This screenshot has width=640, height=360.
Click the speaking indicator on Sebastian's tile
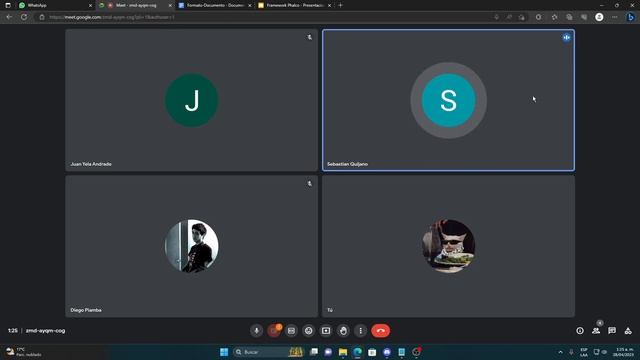566,38
